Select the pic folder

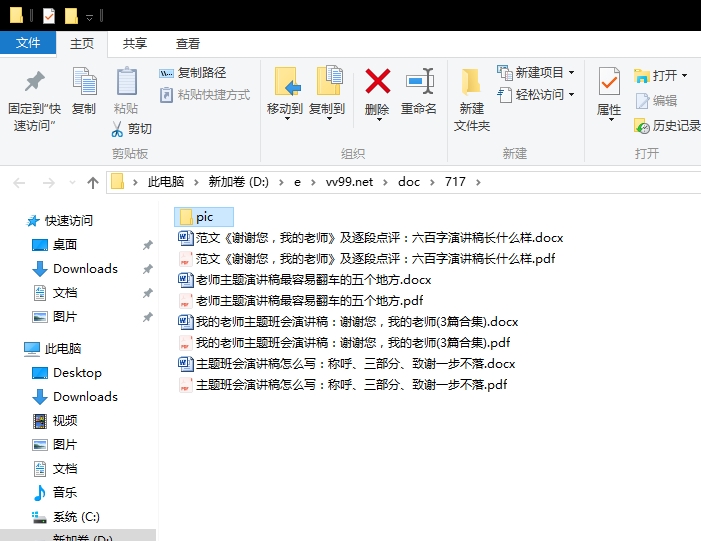(x=204, y=217)
